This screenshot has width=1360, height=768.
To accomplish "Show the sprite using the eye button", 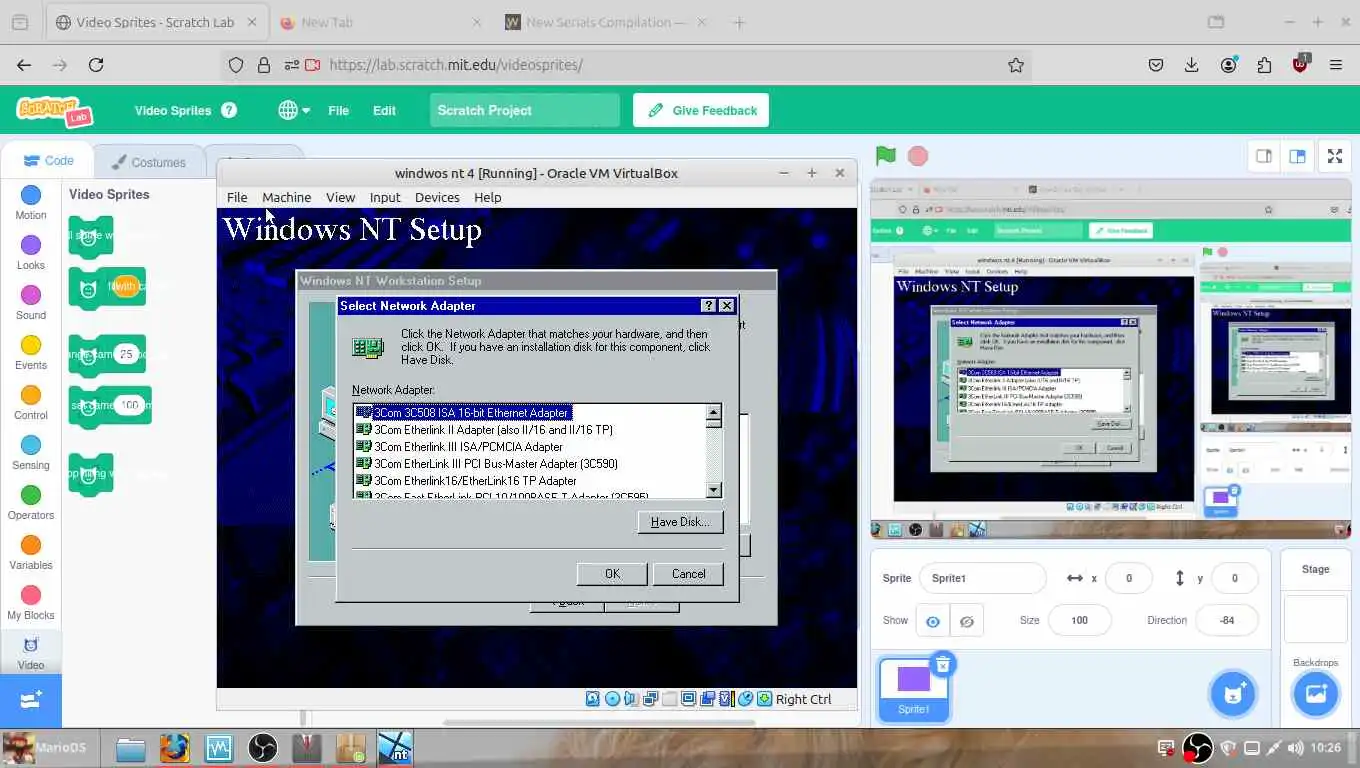I will tap(932, 621).
